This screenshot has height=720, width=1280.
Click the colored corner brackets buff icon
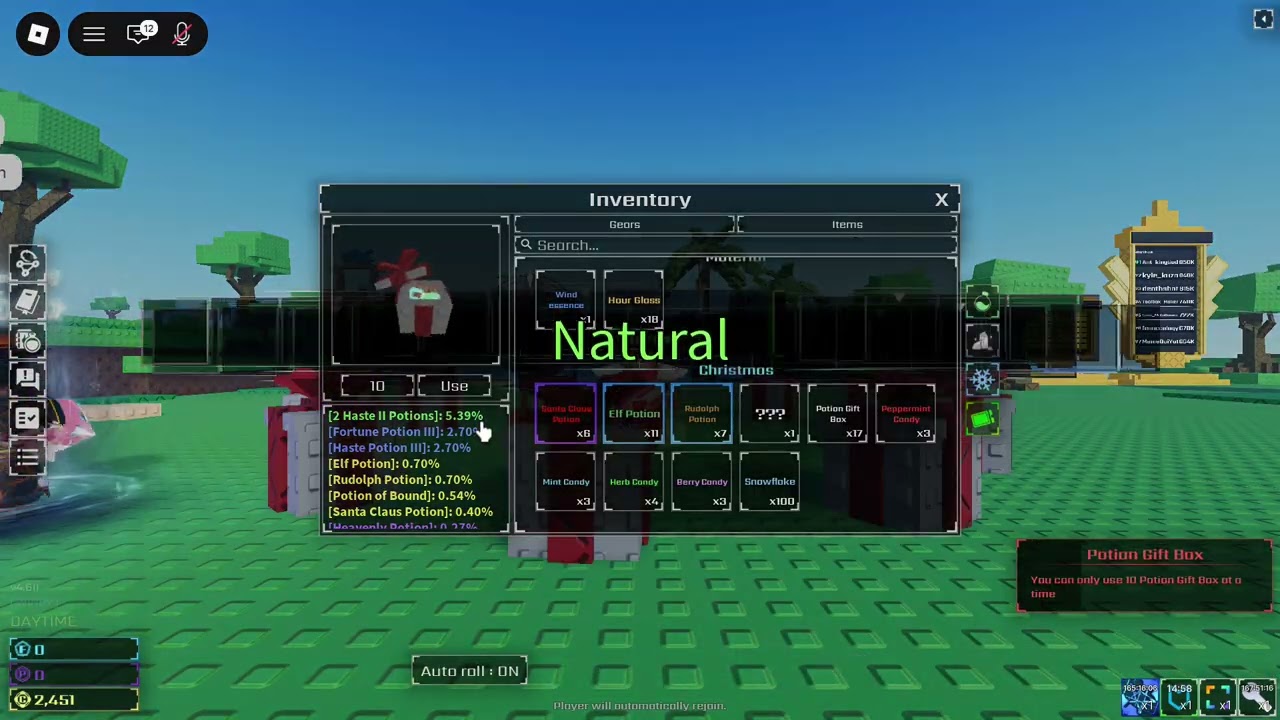click(x=1218, y=698)
